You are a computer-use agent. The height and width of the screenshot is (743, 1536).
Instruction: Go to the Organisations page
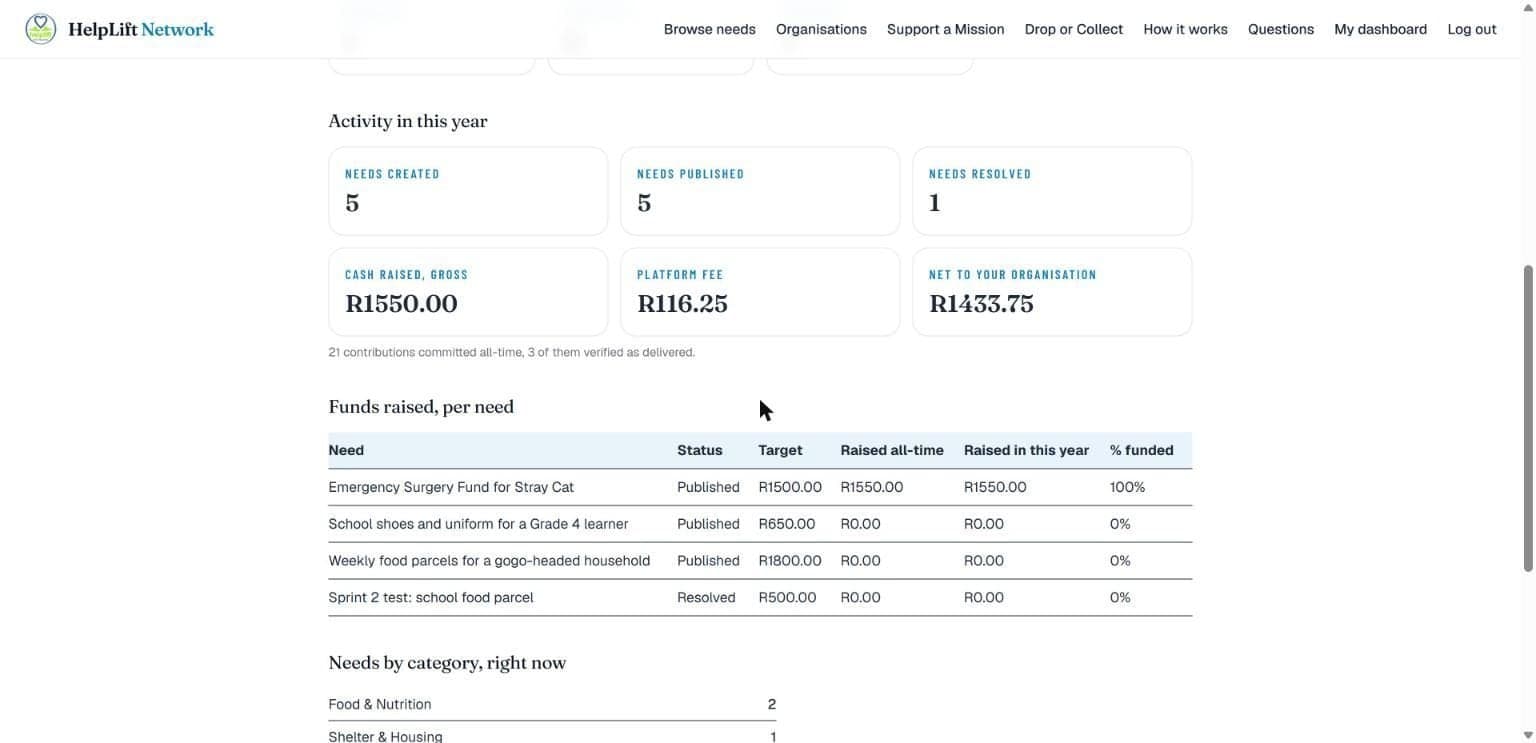821,29
